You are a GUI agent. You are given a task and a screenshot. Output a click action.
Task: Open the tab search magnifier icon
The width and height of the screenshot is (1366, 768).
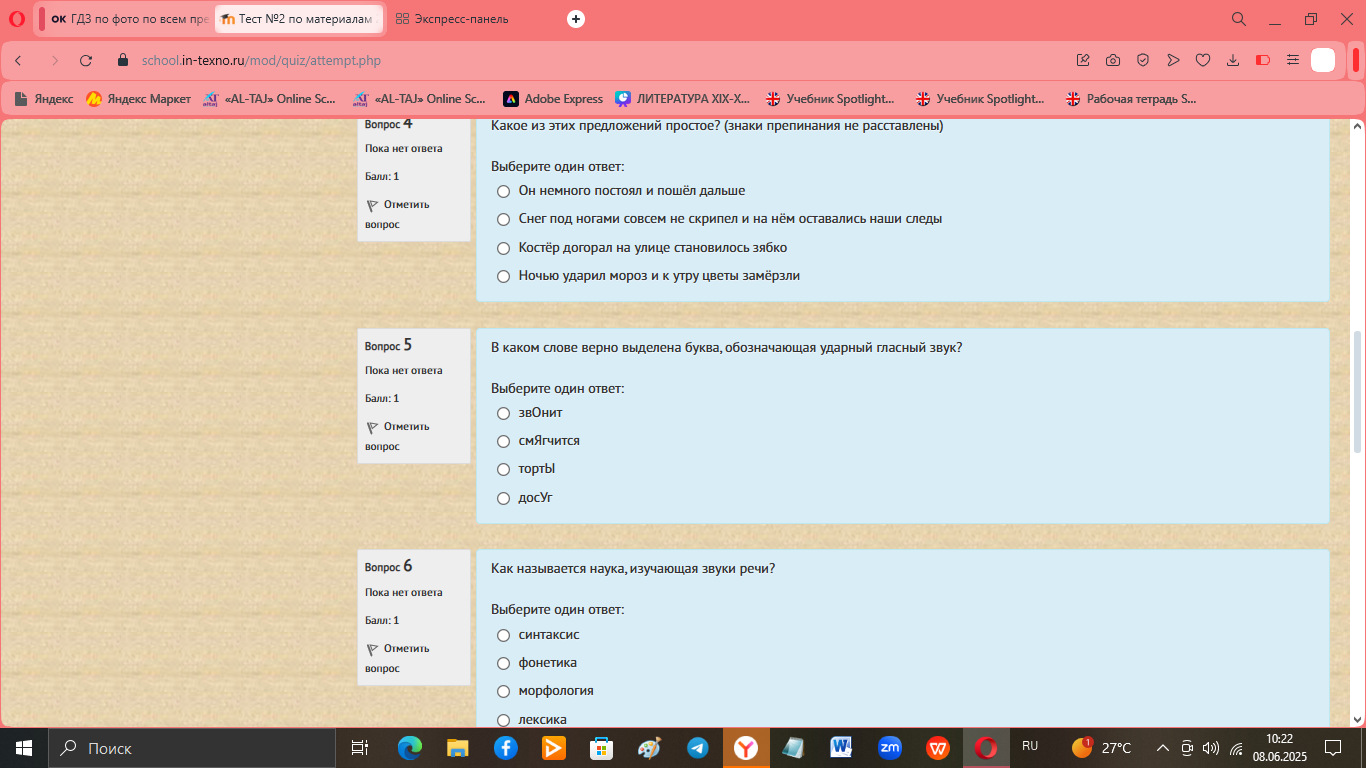1238,19
